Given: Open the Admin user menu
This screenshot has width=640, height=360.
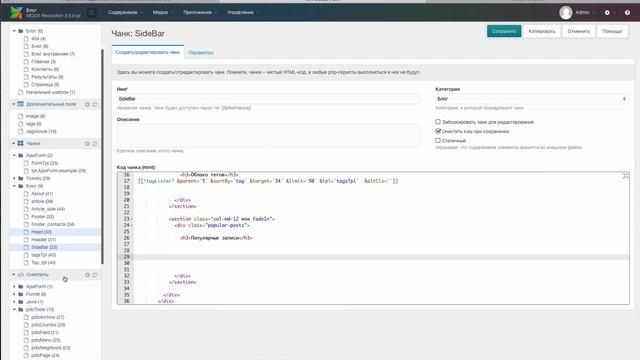Looking at the screenshot, I should click(x=584, y=13).
